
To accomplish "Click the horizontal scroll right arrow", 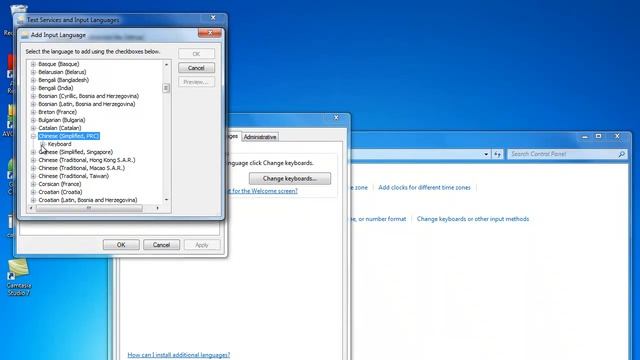I will [x=158, y=208].
